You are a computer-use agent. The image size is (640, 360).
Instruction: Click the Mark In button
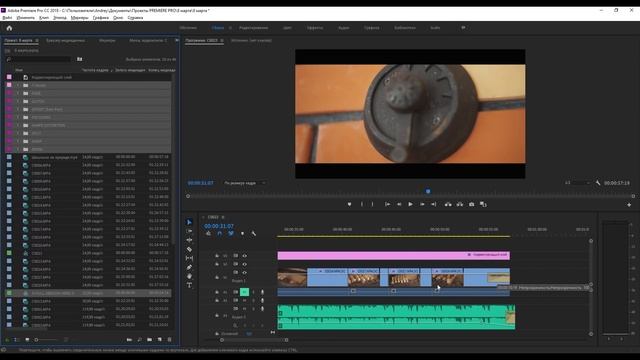click(x=362, y=204)
